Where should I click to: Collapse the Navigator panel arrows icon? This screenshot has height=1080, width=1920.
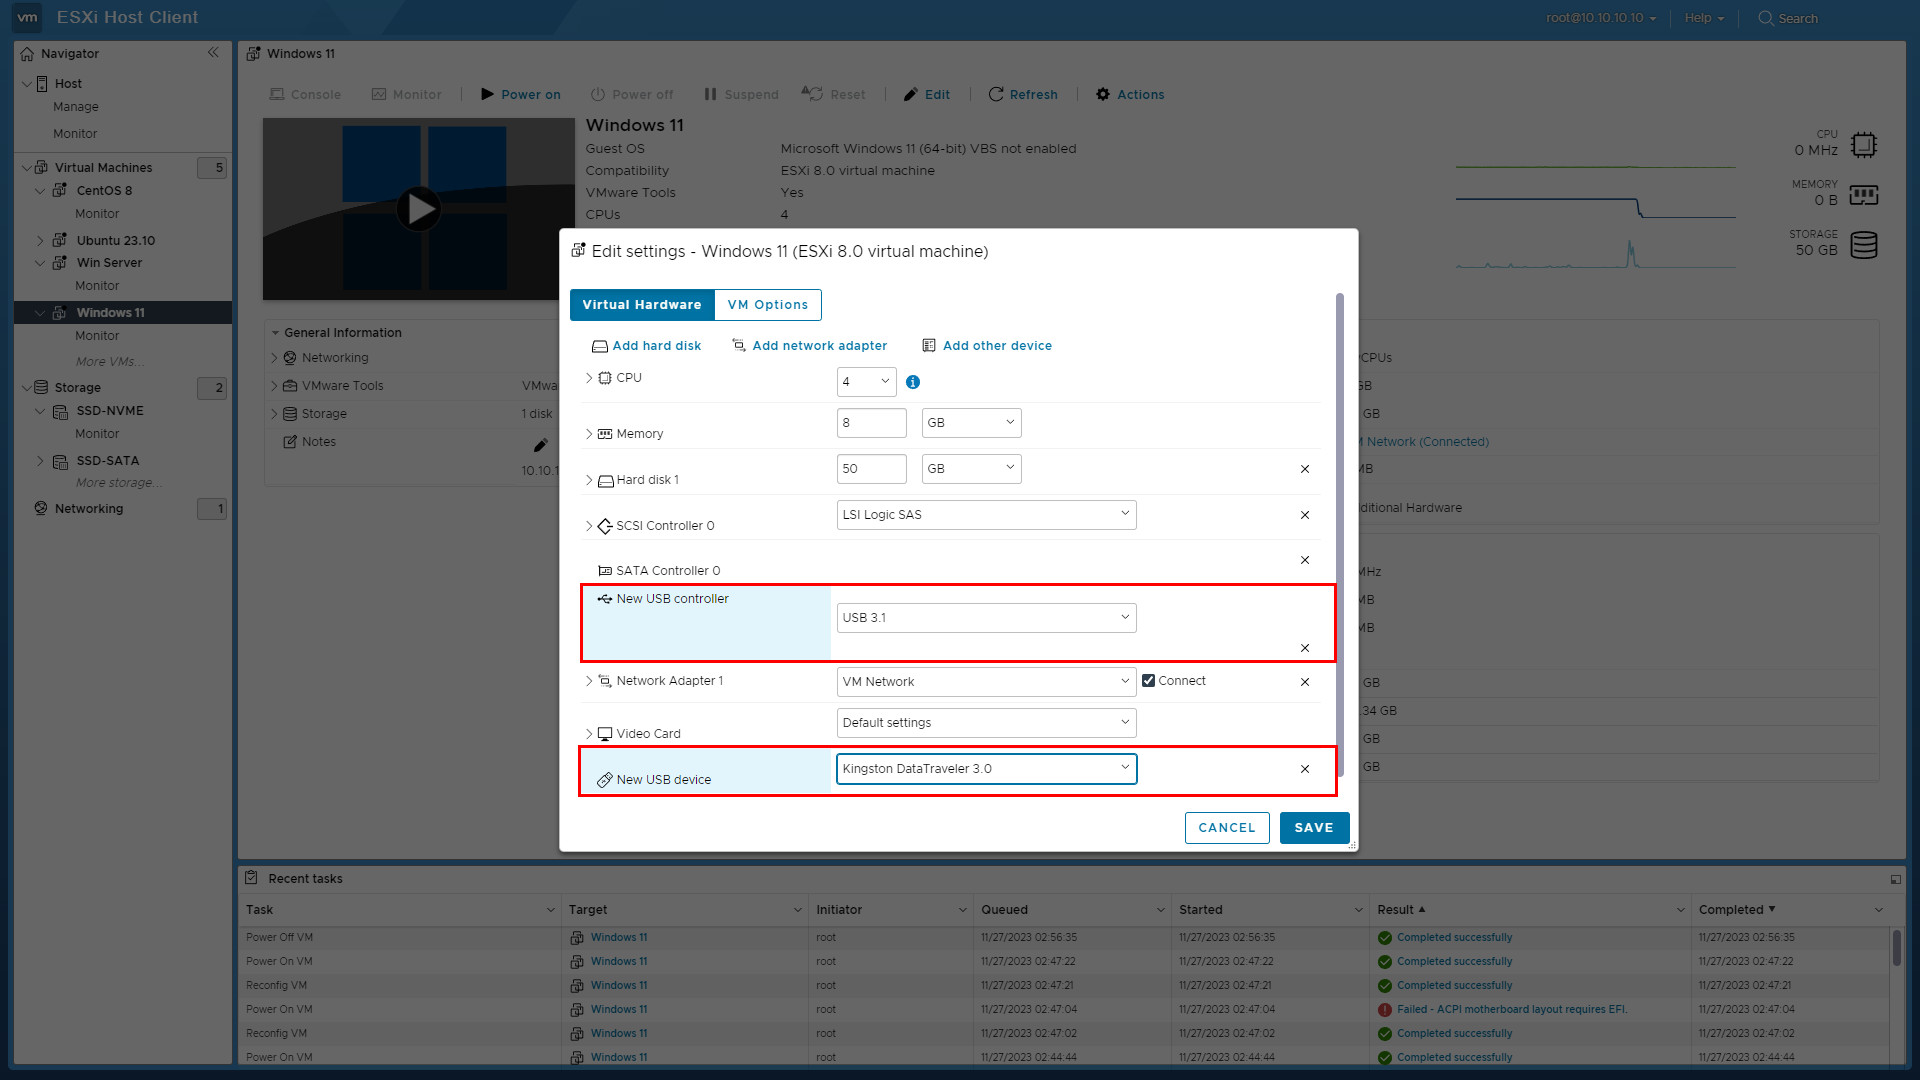[213, 53]
